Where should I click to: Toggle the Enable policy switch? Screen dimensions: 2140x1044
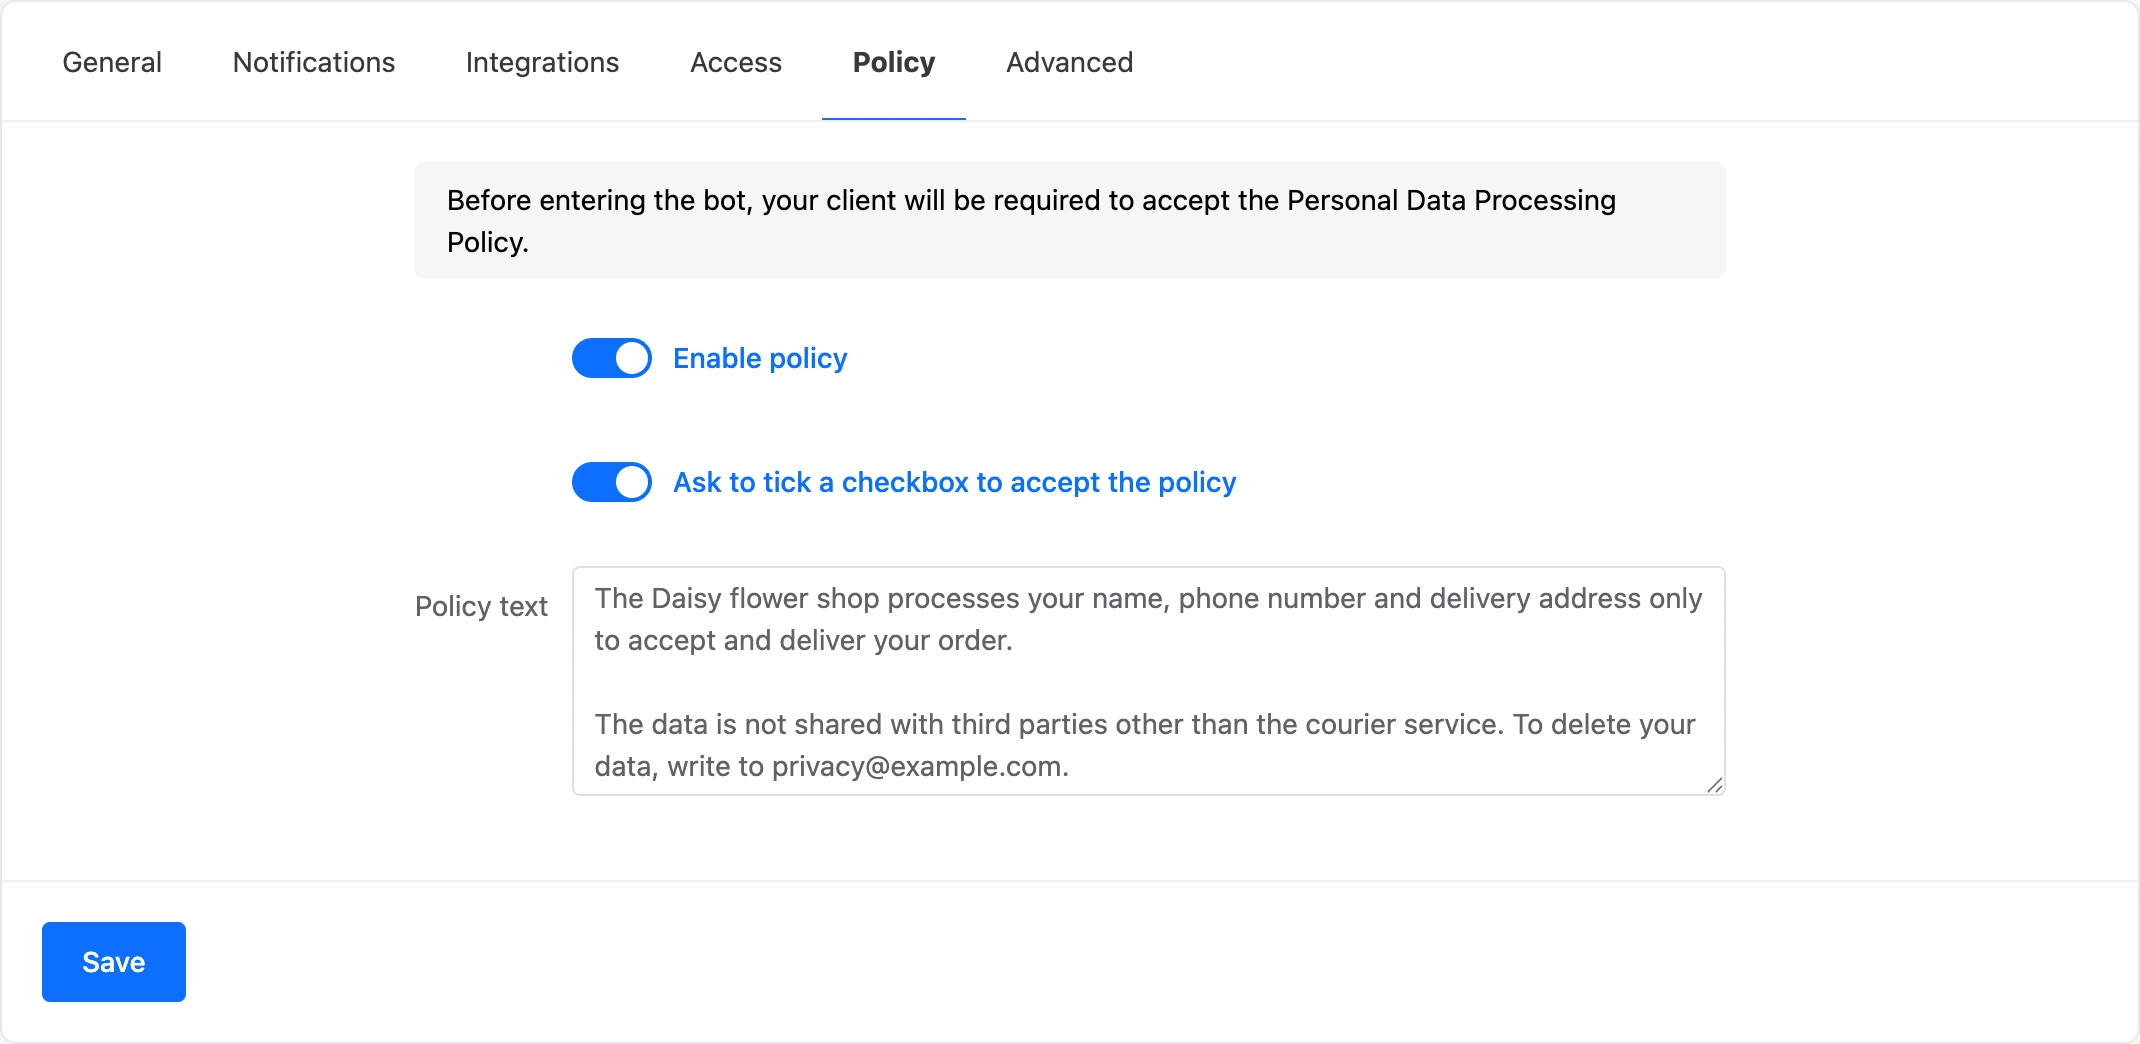point(612,358)
